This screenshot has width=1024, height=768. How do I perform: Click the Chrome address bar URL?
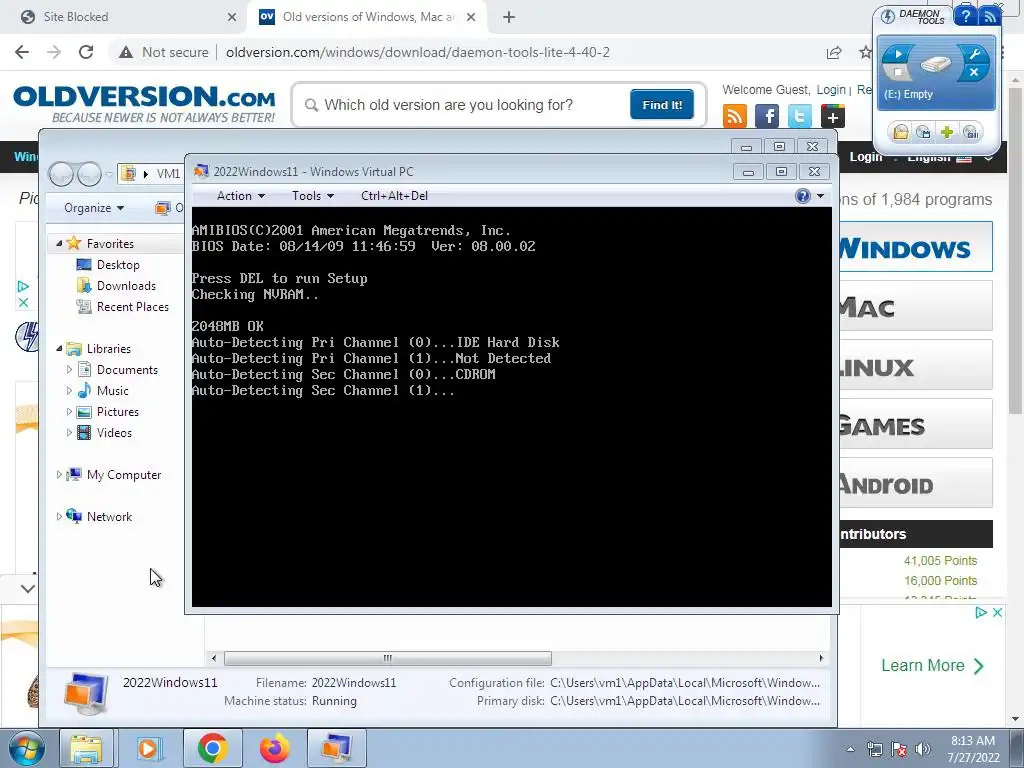(418, 52)
